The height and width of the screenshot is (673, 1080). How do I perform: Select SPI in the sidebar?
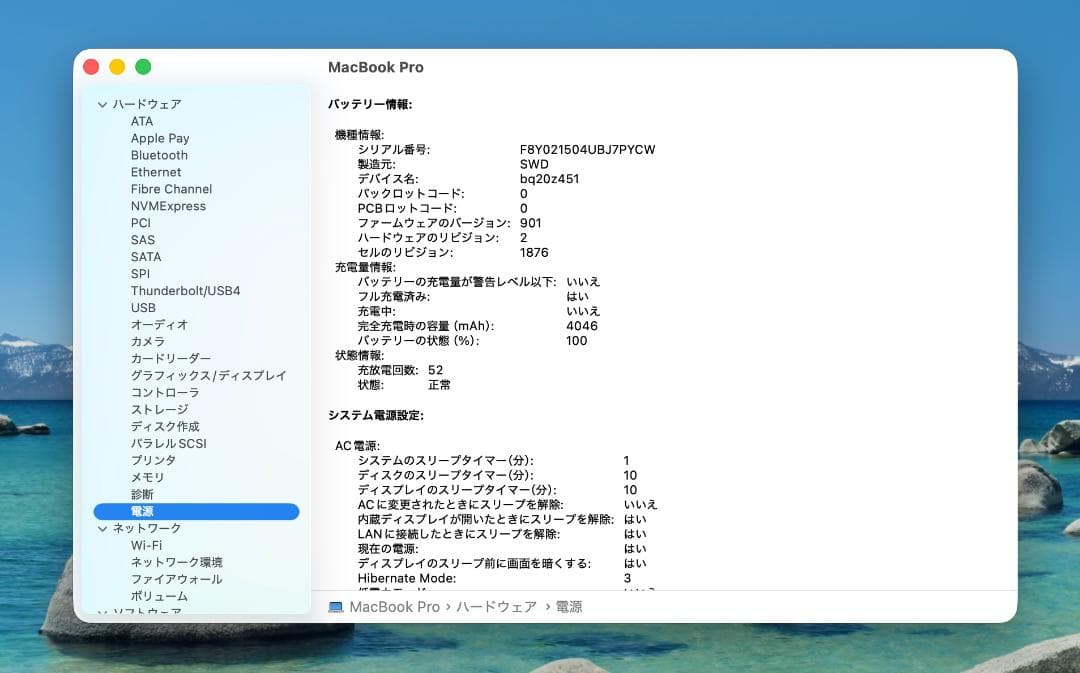140,273
